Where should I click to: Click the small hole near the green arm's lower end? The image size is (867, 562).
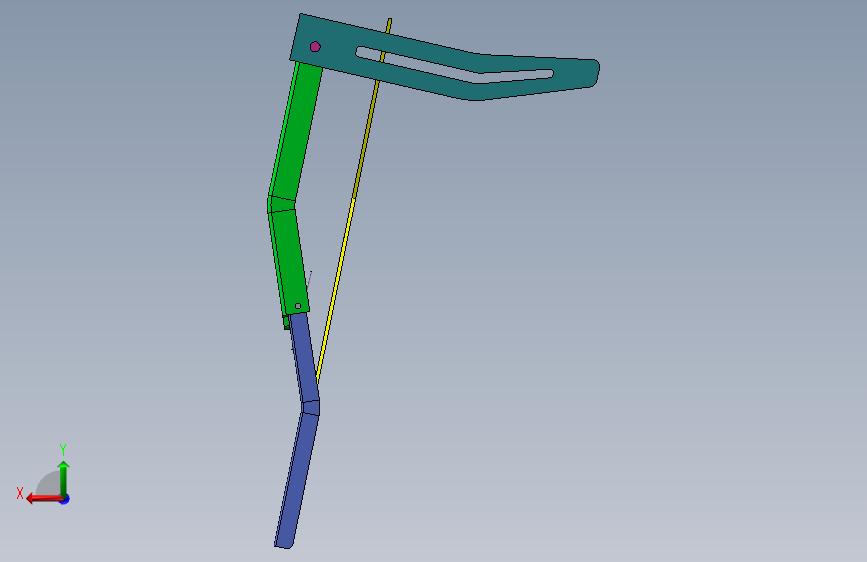pyautogui.click(x=298, y=306)
